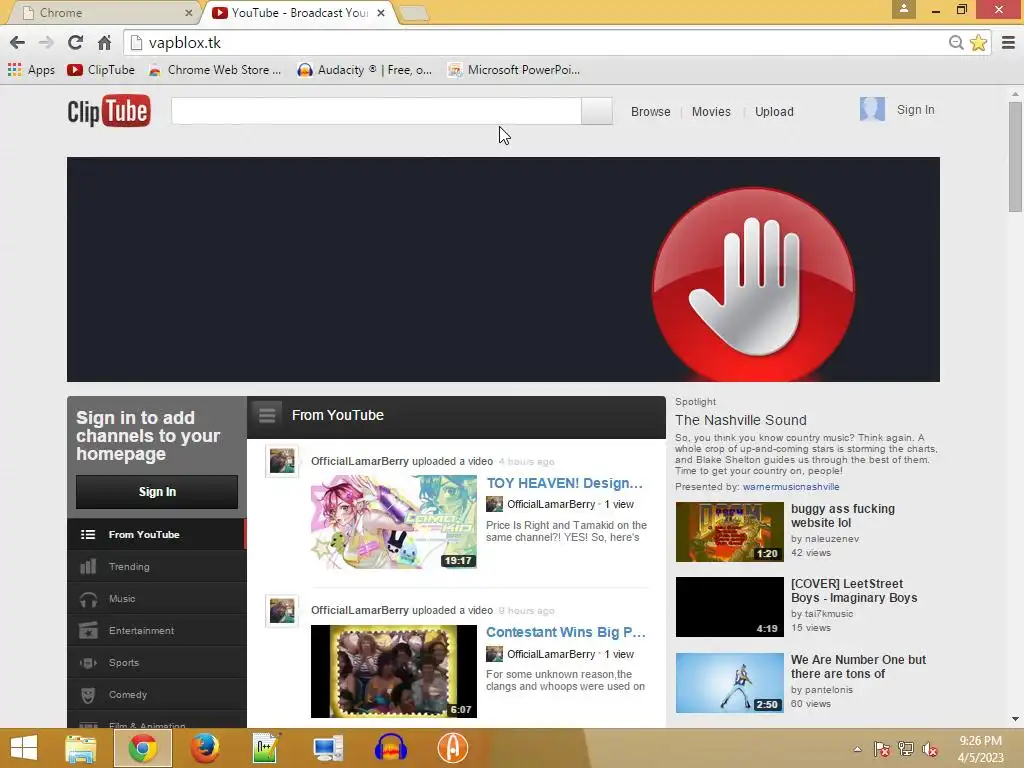Open the warnermusicnashville link

coord(791,487)
